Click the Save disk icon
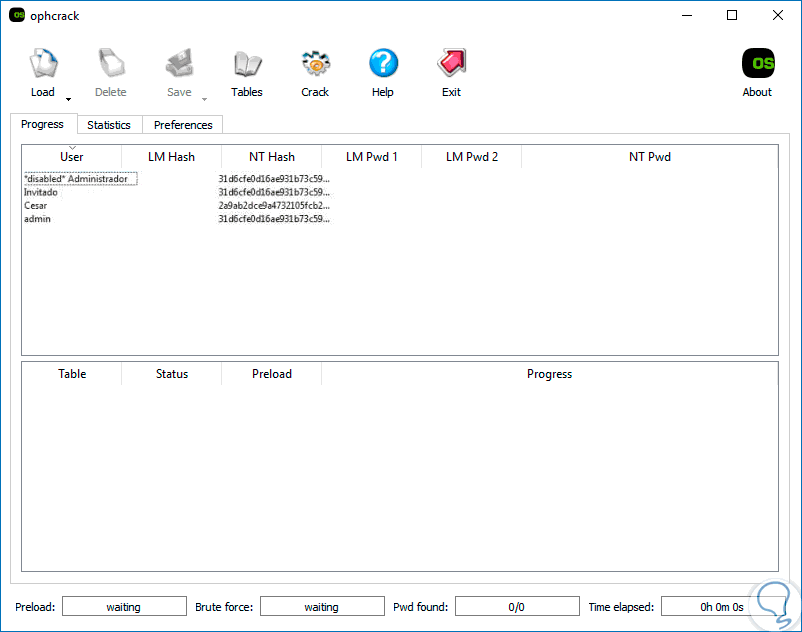The image size is (802, 632). [x=180, y=63]
